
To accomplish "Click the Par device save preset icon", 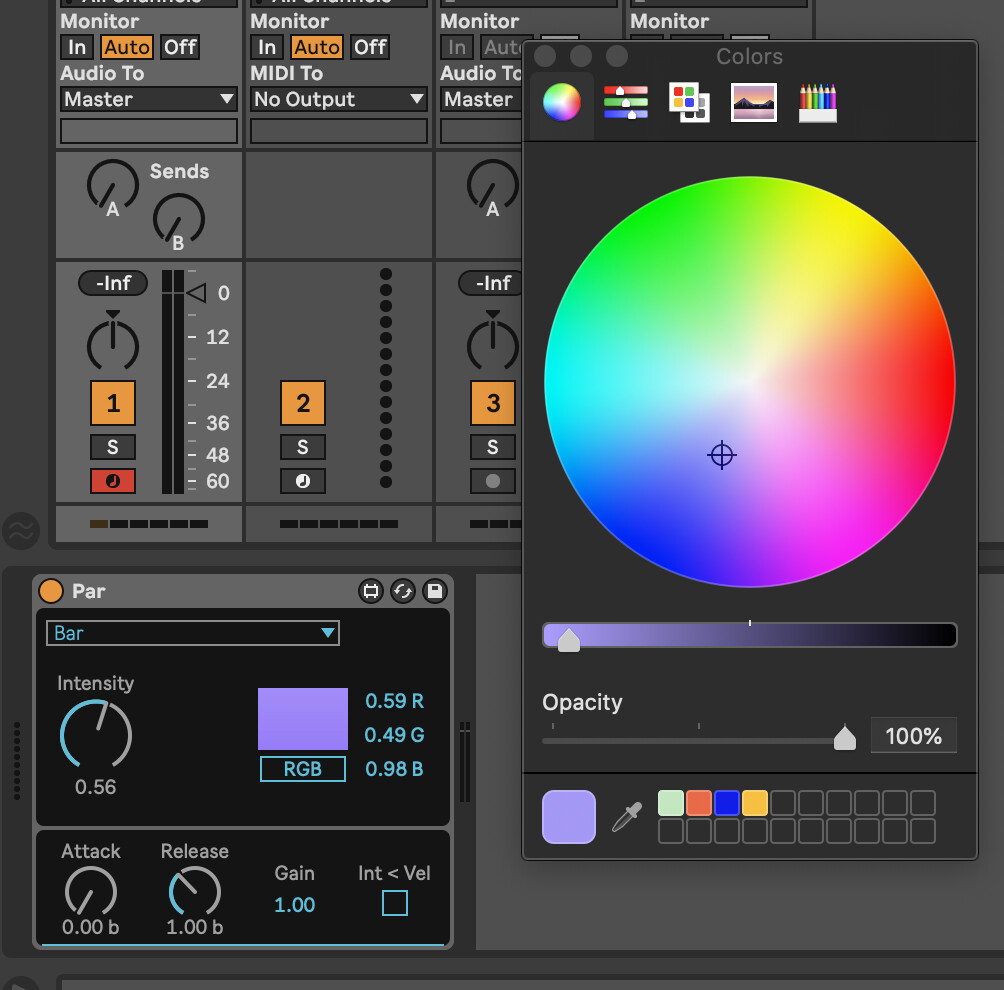I will [434, 591].
